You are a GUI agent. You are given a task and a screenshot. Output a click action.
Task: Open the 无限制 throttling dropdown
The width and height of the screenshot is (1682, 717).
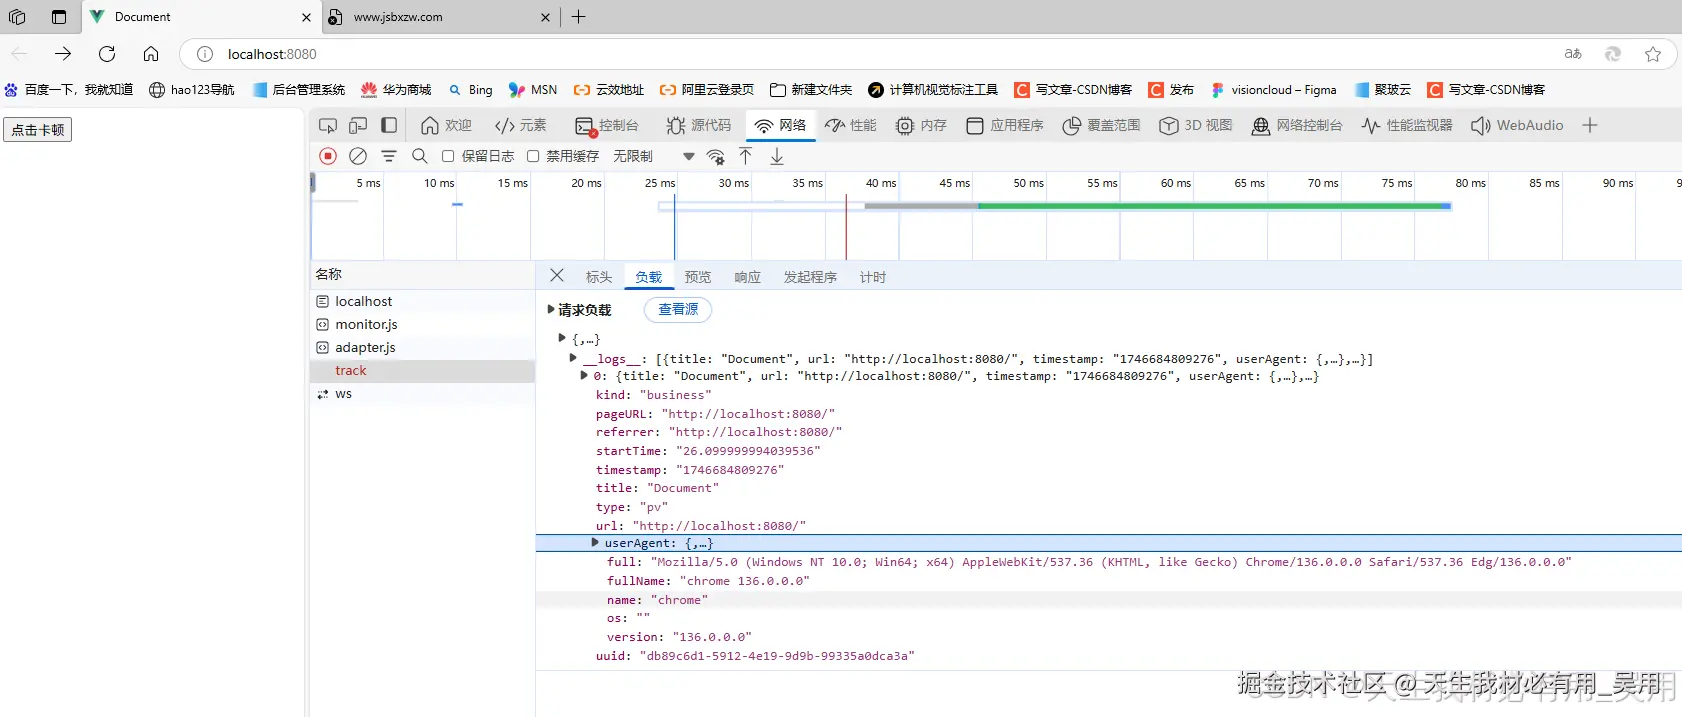coord(654,156)
